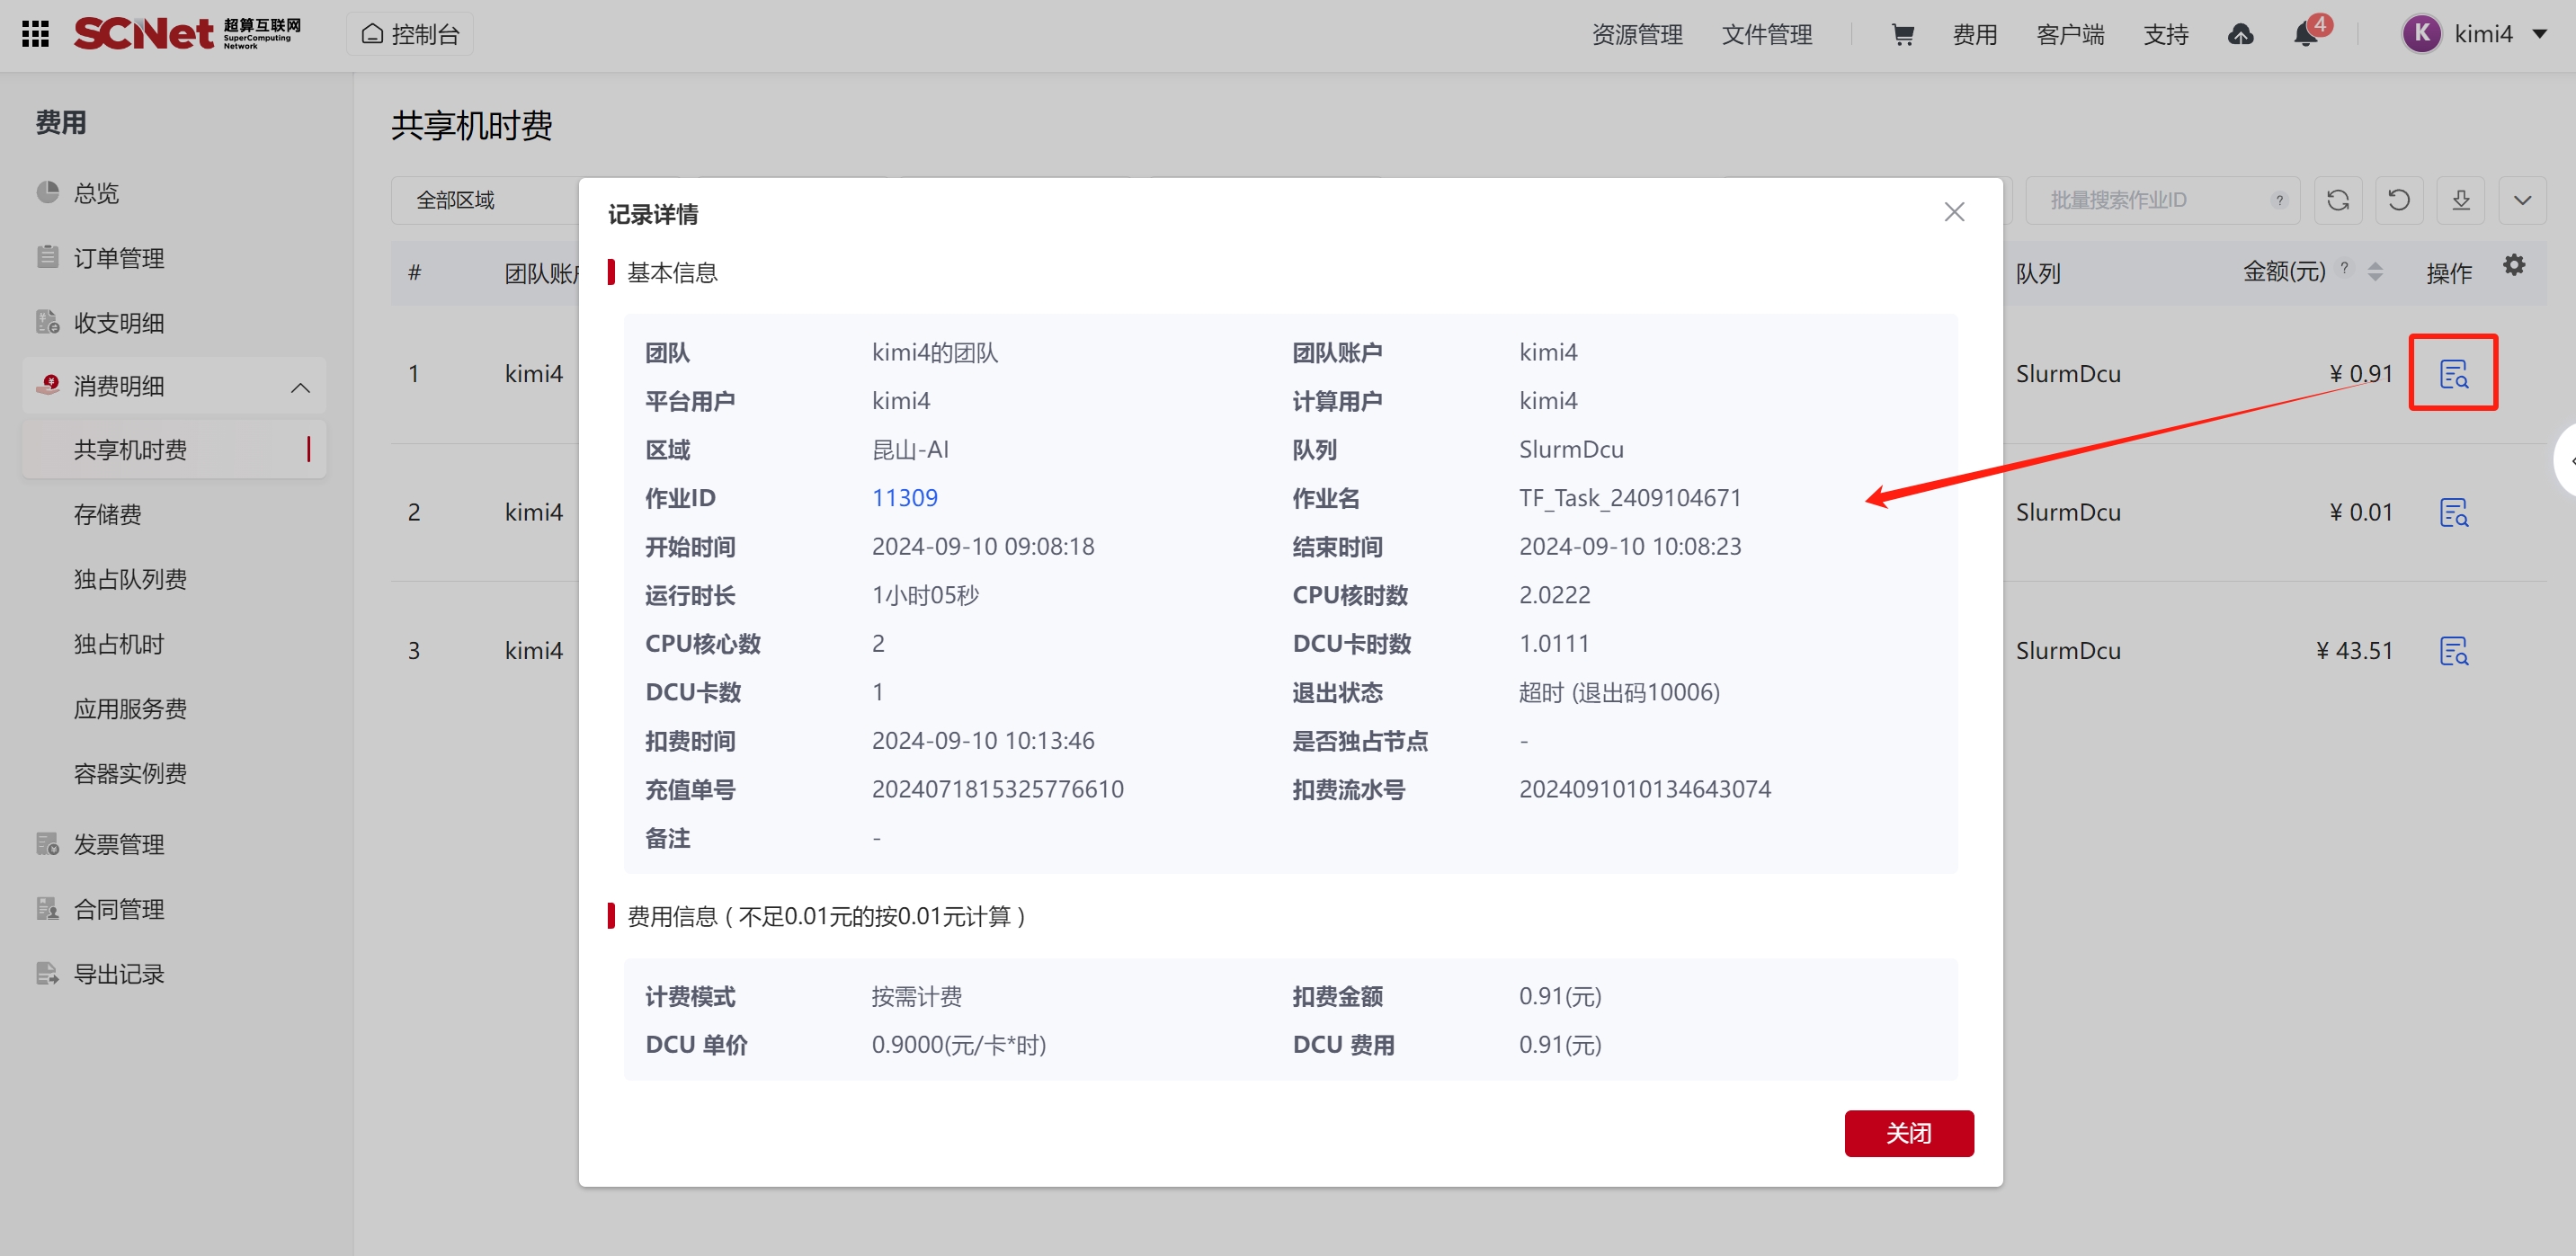The width and height of the screenshot is (2576, 1256).
Task: Click the 批量搜索作业ID search field
Action: click(2150, 200)
